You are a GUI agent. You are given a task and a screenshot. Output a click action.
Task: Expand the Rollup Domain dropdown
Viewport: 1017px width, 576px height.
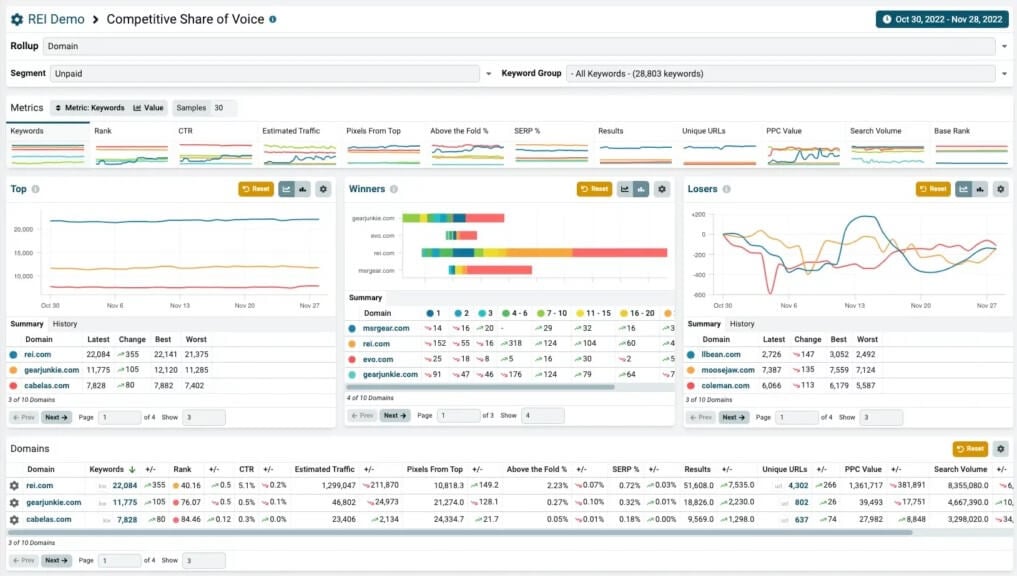1003,46
